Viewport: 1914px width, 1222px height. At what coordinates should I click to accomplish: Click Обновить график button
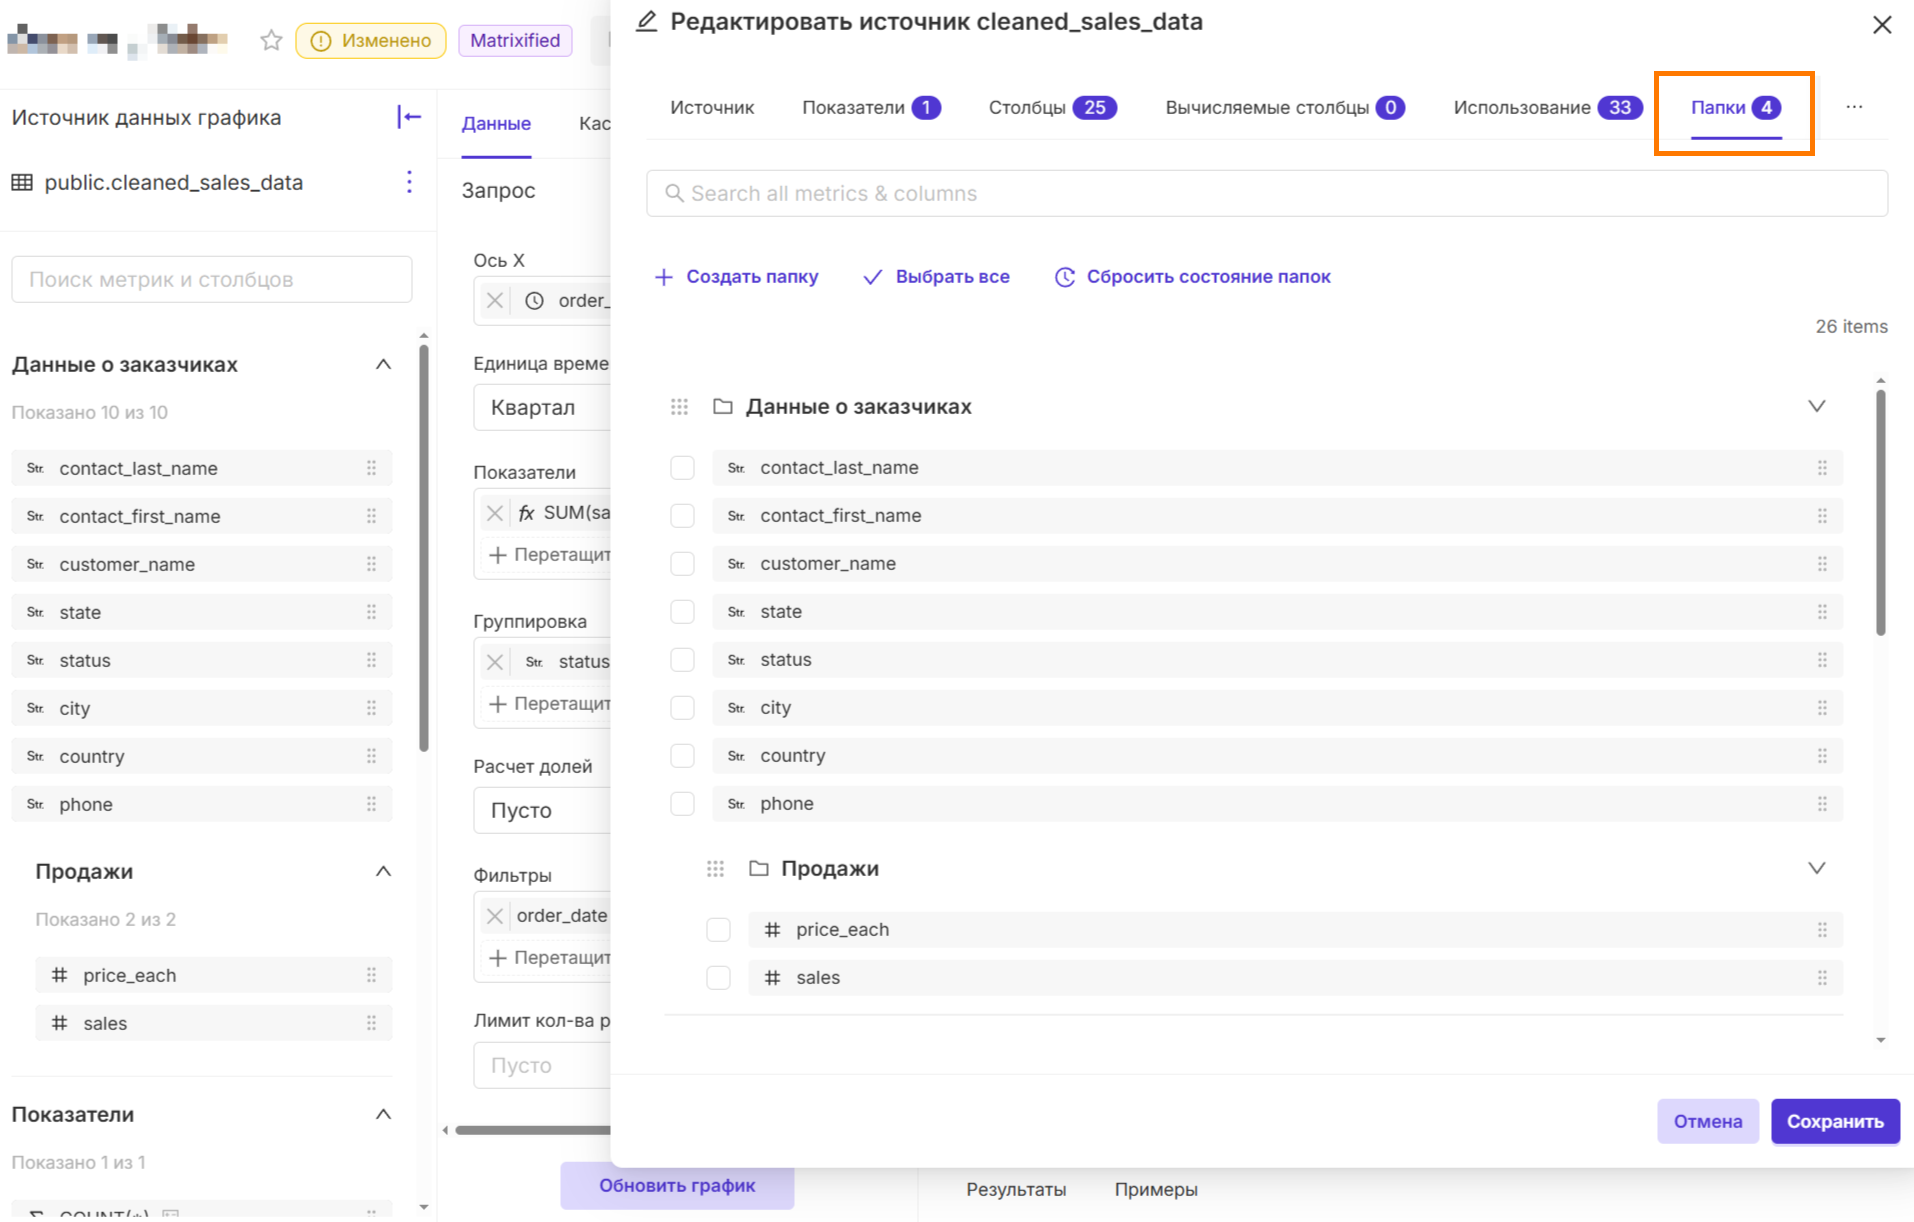(x=677, y=1185)
